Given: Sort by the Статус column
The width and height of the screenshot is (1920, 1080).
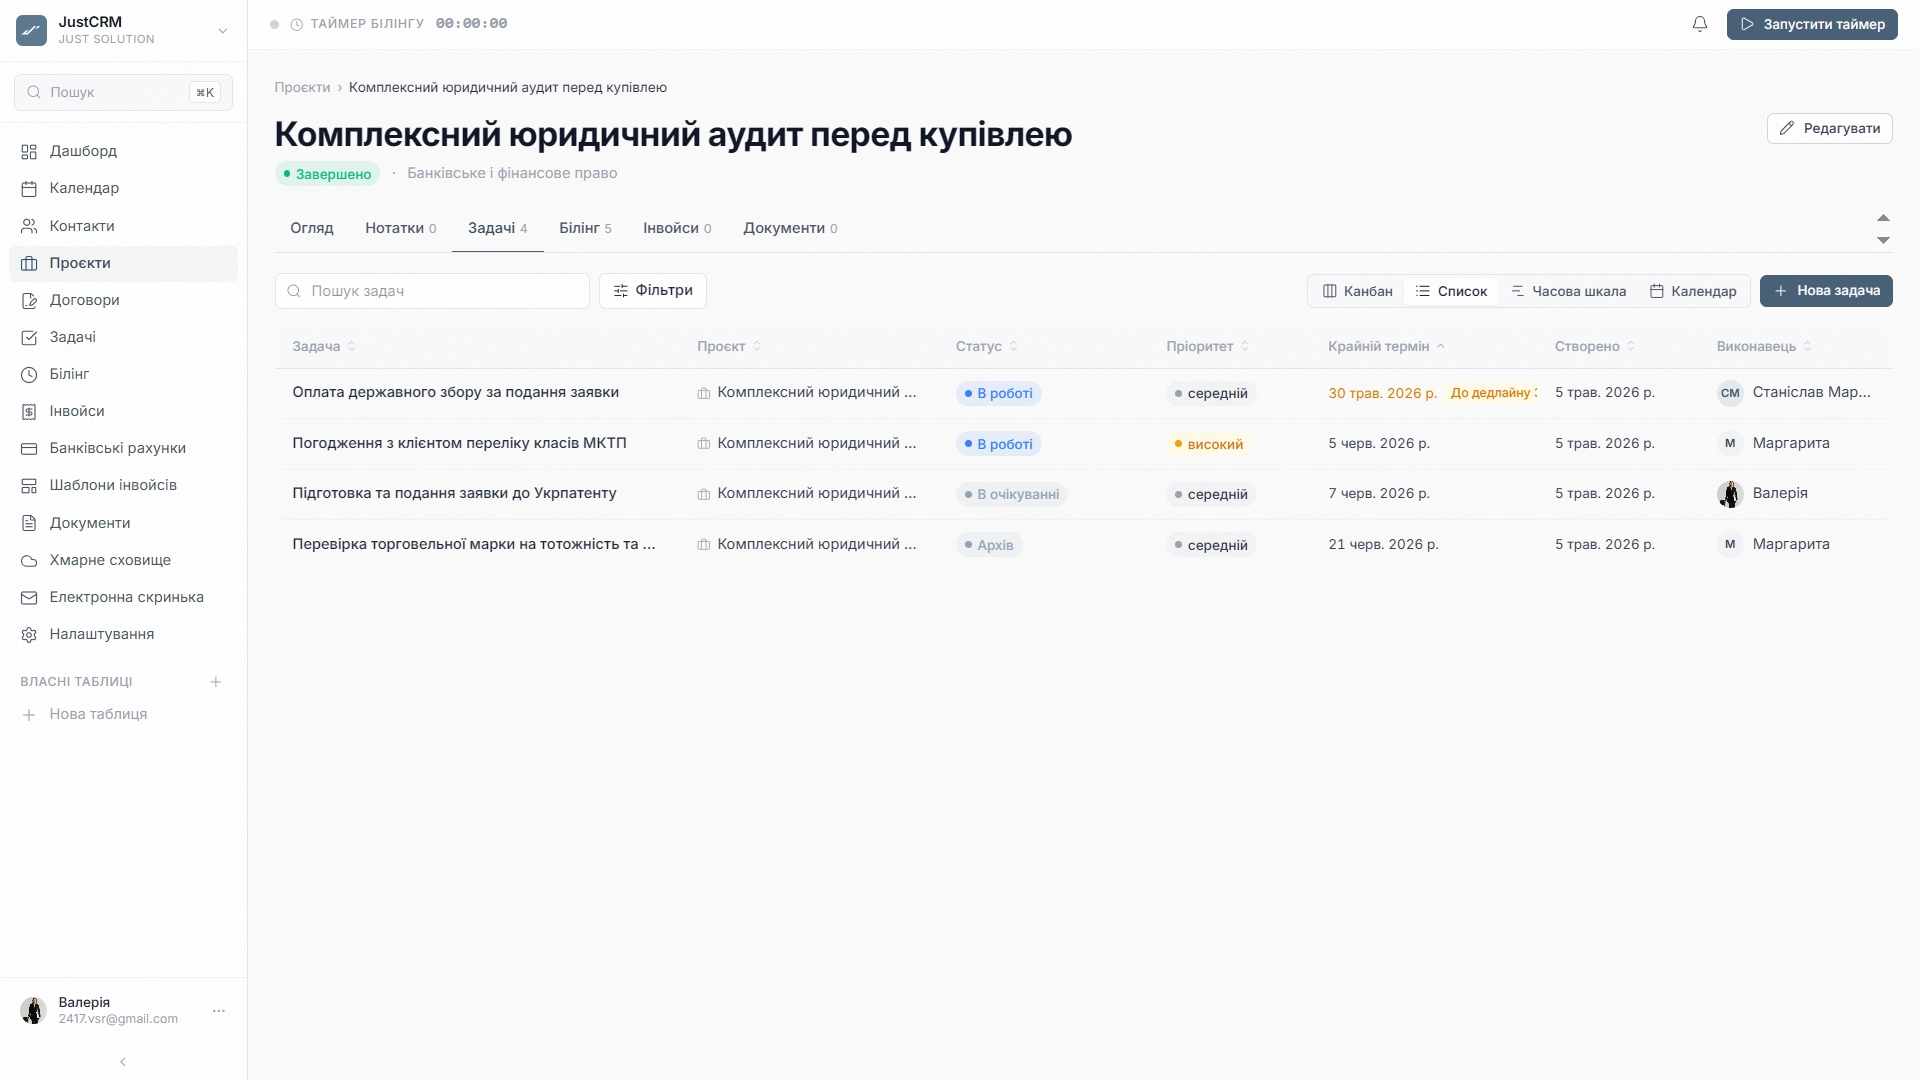Looking at the screenshot, I should (986, 346).
